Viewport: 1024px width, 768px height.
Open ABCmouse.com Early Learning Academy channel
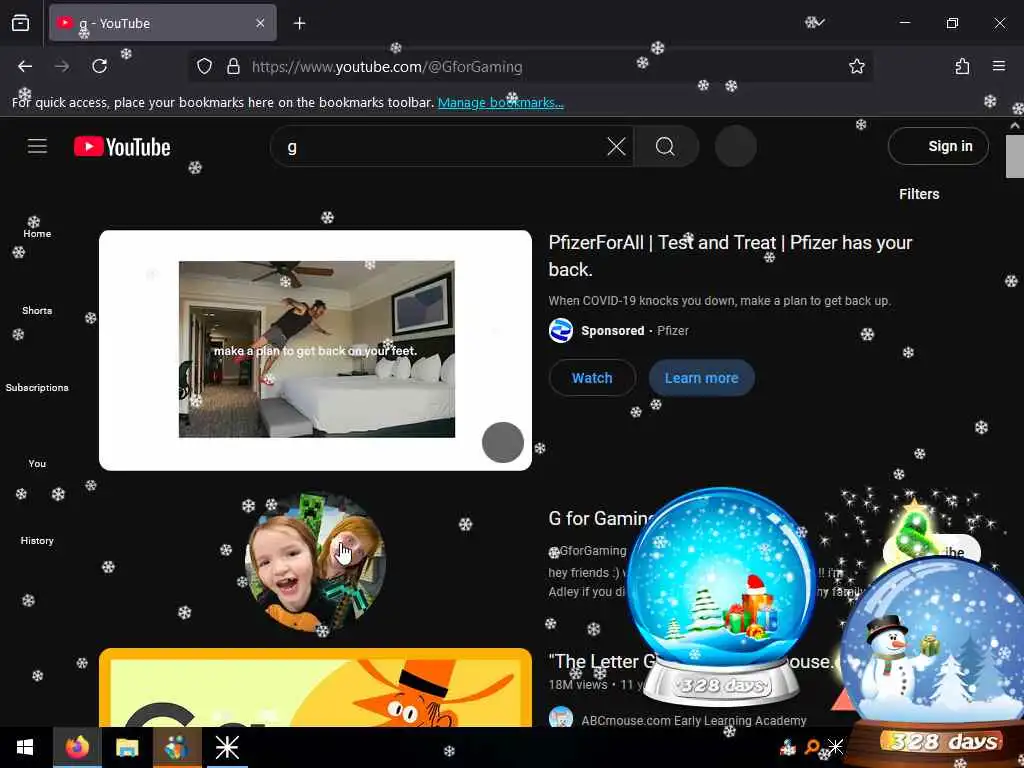click(694, 720)
